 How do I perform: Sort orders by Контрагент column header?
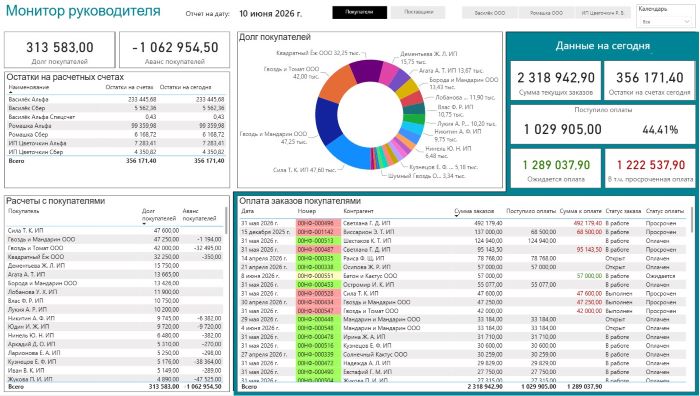coord(358,211)
